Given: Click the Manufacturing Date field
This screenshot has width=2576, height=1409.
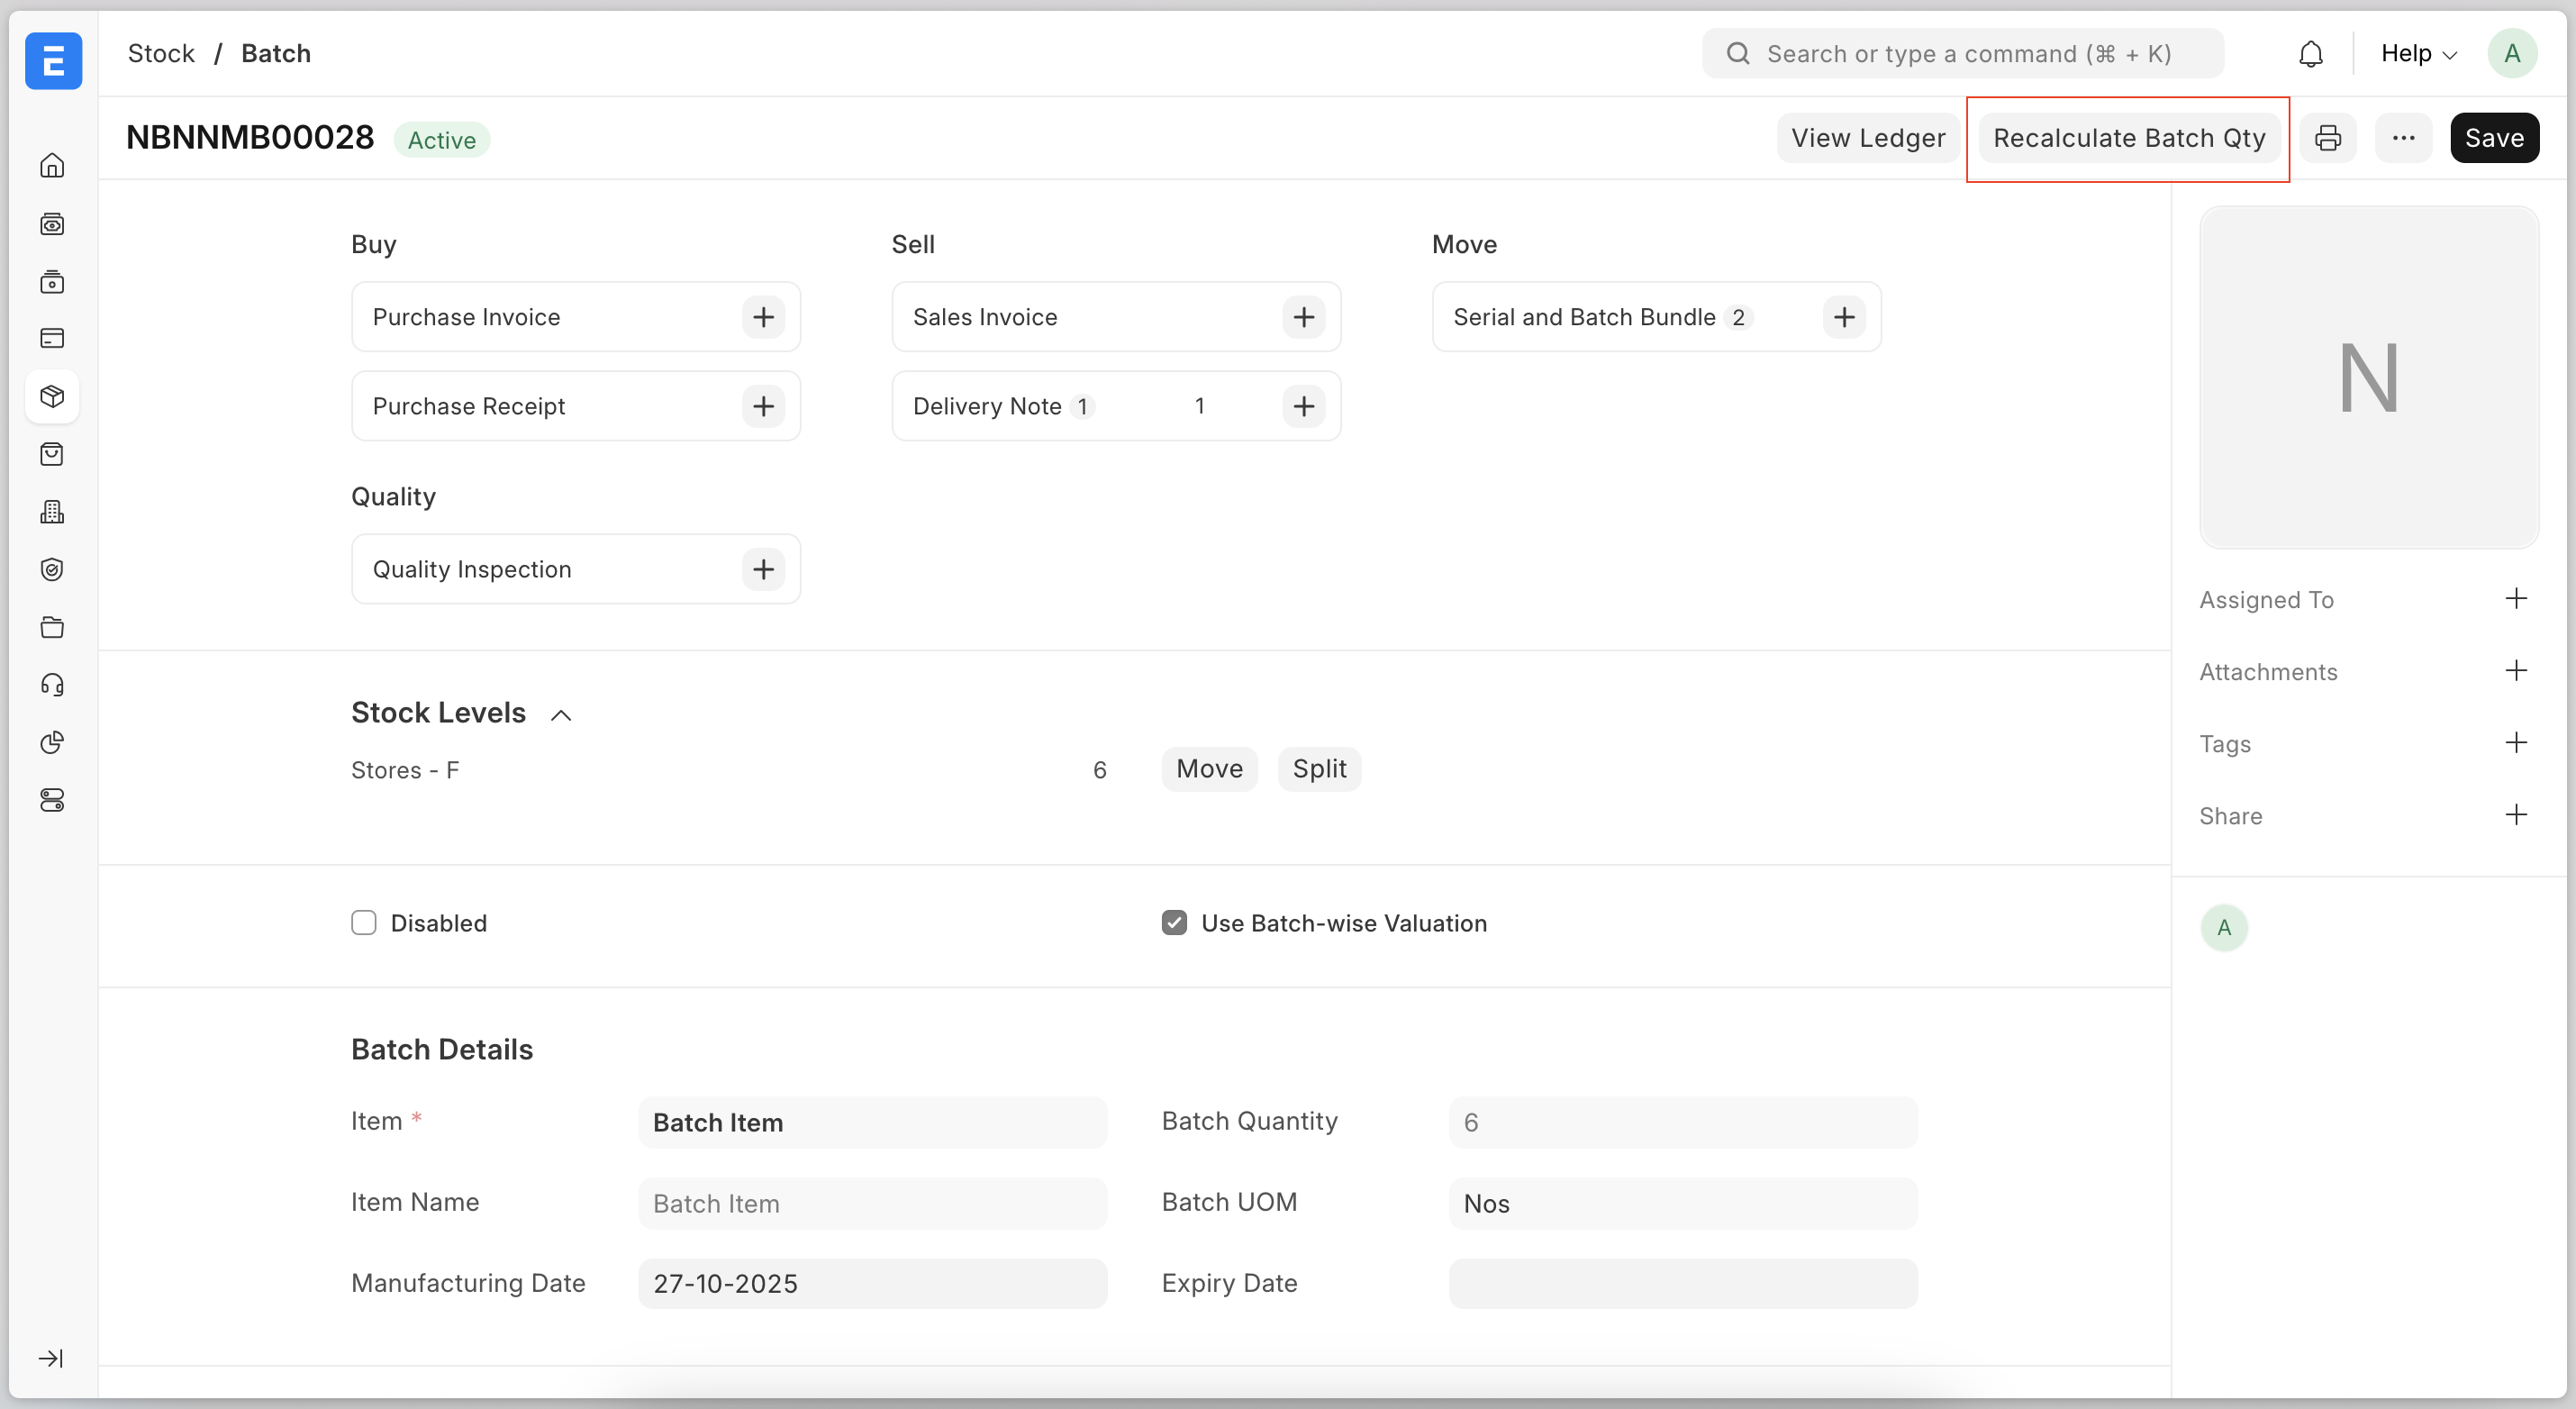Looking at the screenshot, I should pos(872,1283).
